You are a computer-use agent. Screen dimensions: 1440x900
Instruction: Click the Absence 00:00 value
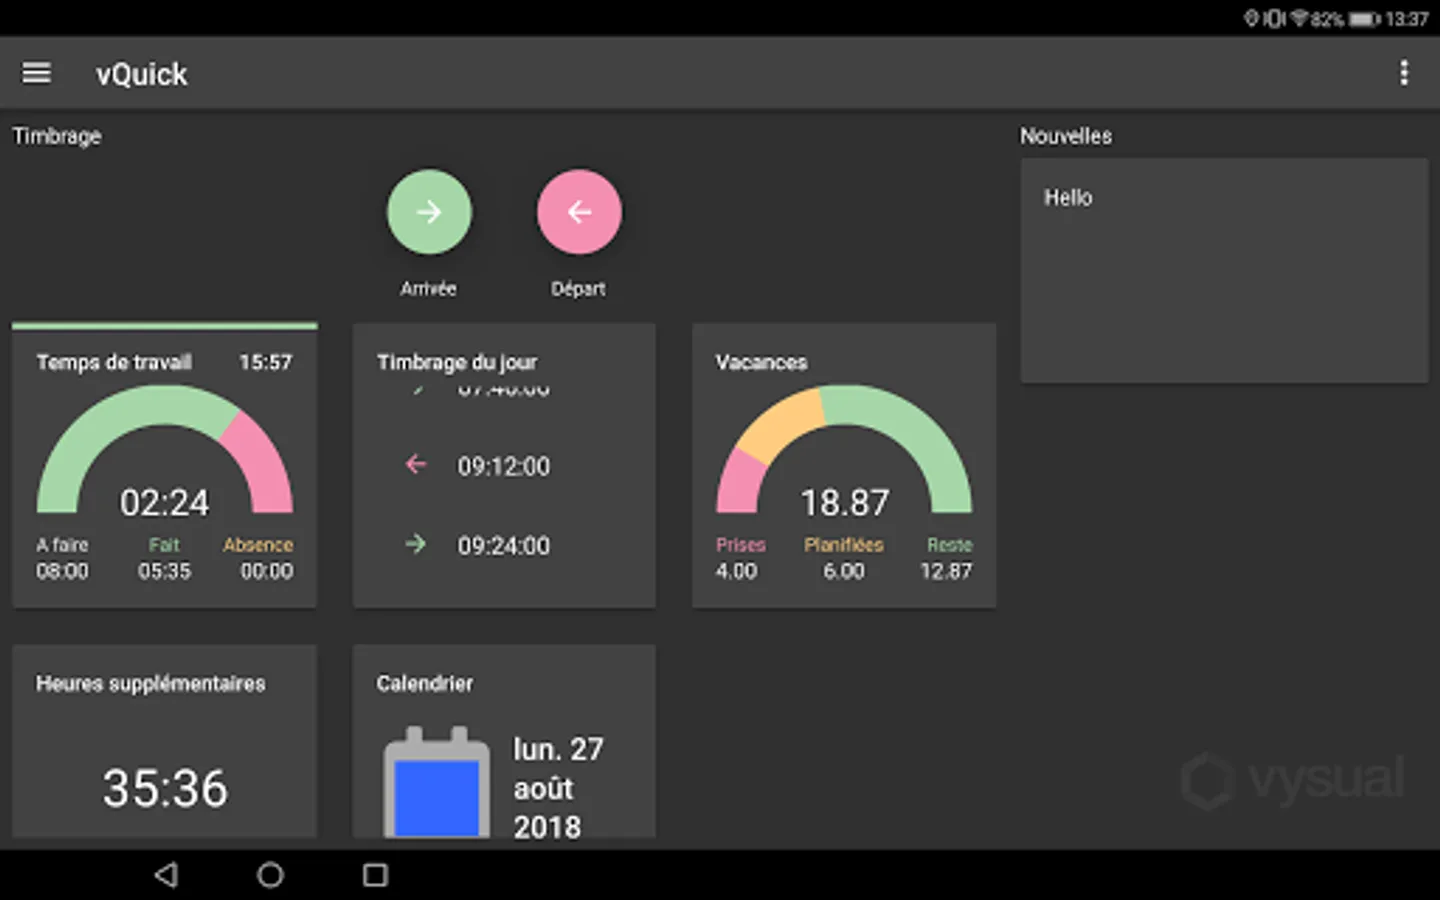tap(267, 571)
